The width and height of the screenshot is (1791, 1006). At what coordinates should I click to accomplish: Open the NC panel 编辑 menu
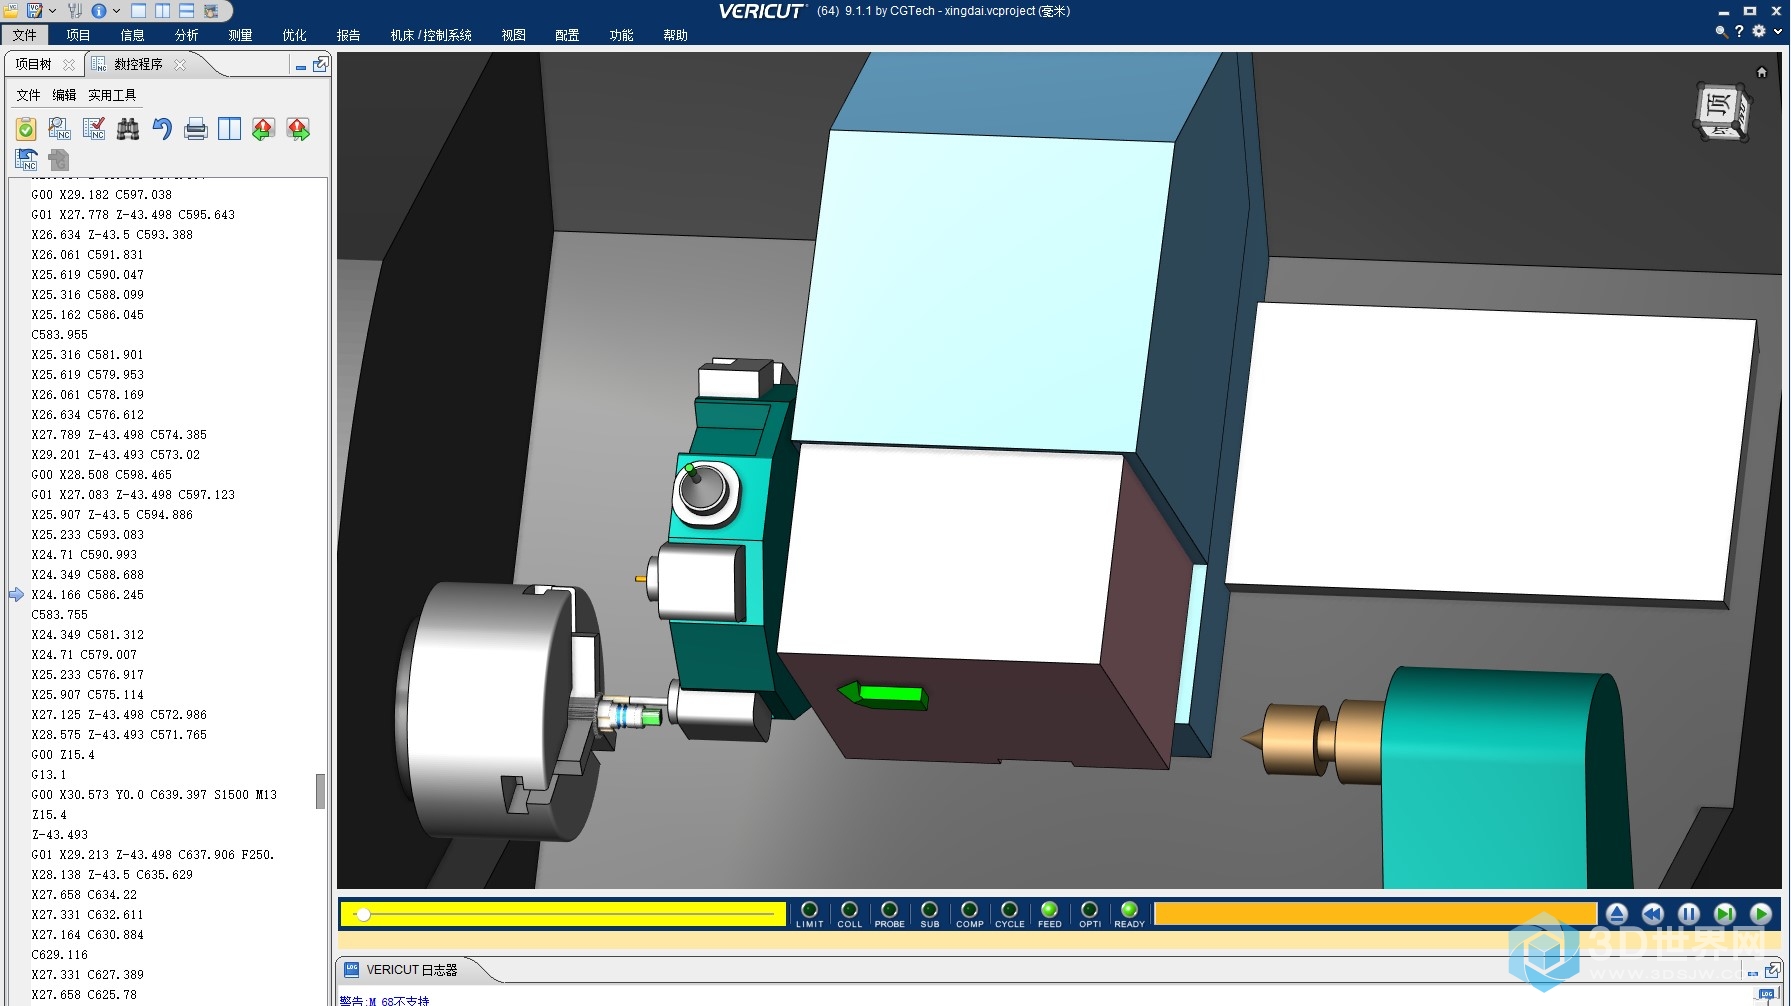tap(64, 95)
